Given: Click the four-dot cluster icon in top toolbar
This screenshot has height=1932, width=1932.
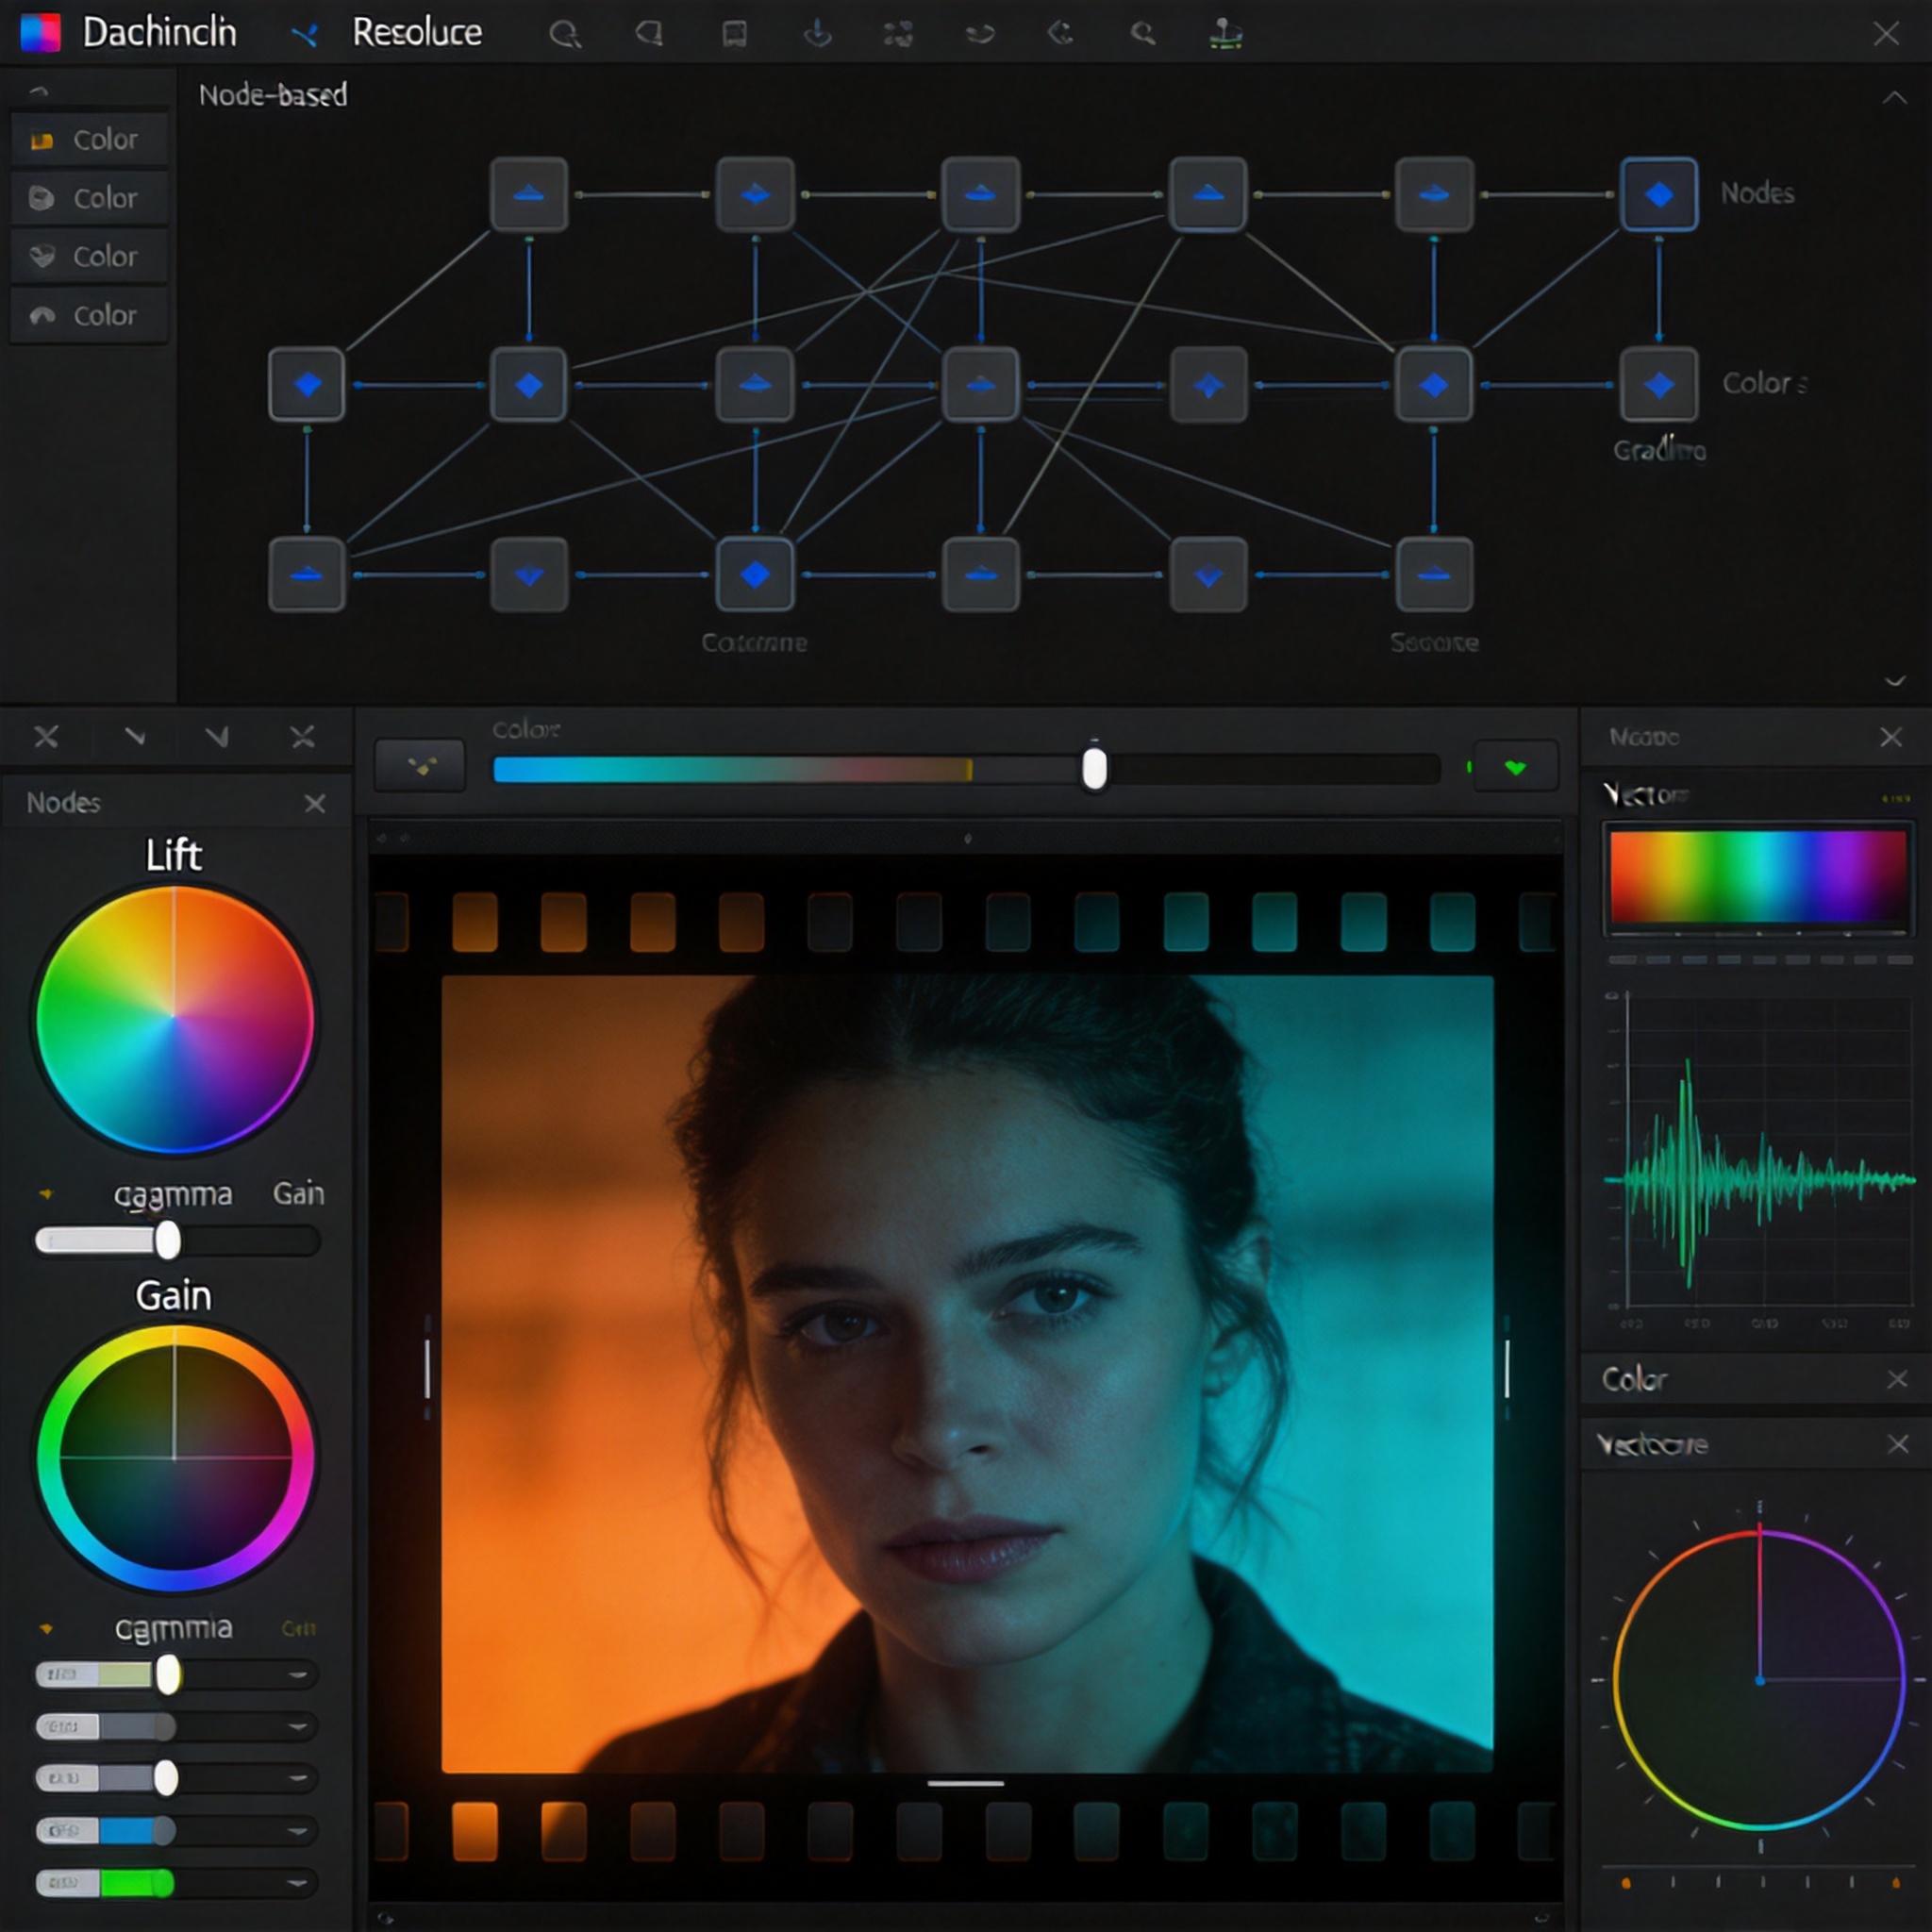Looking at the screenshot, I should pos(898,34).
